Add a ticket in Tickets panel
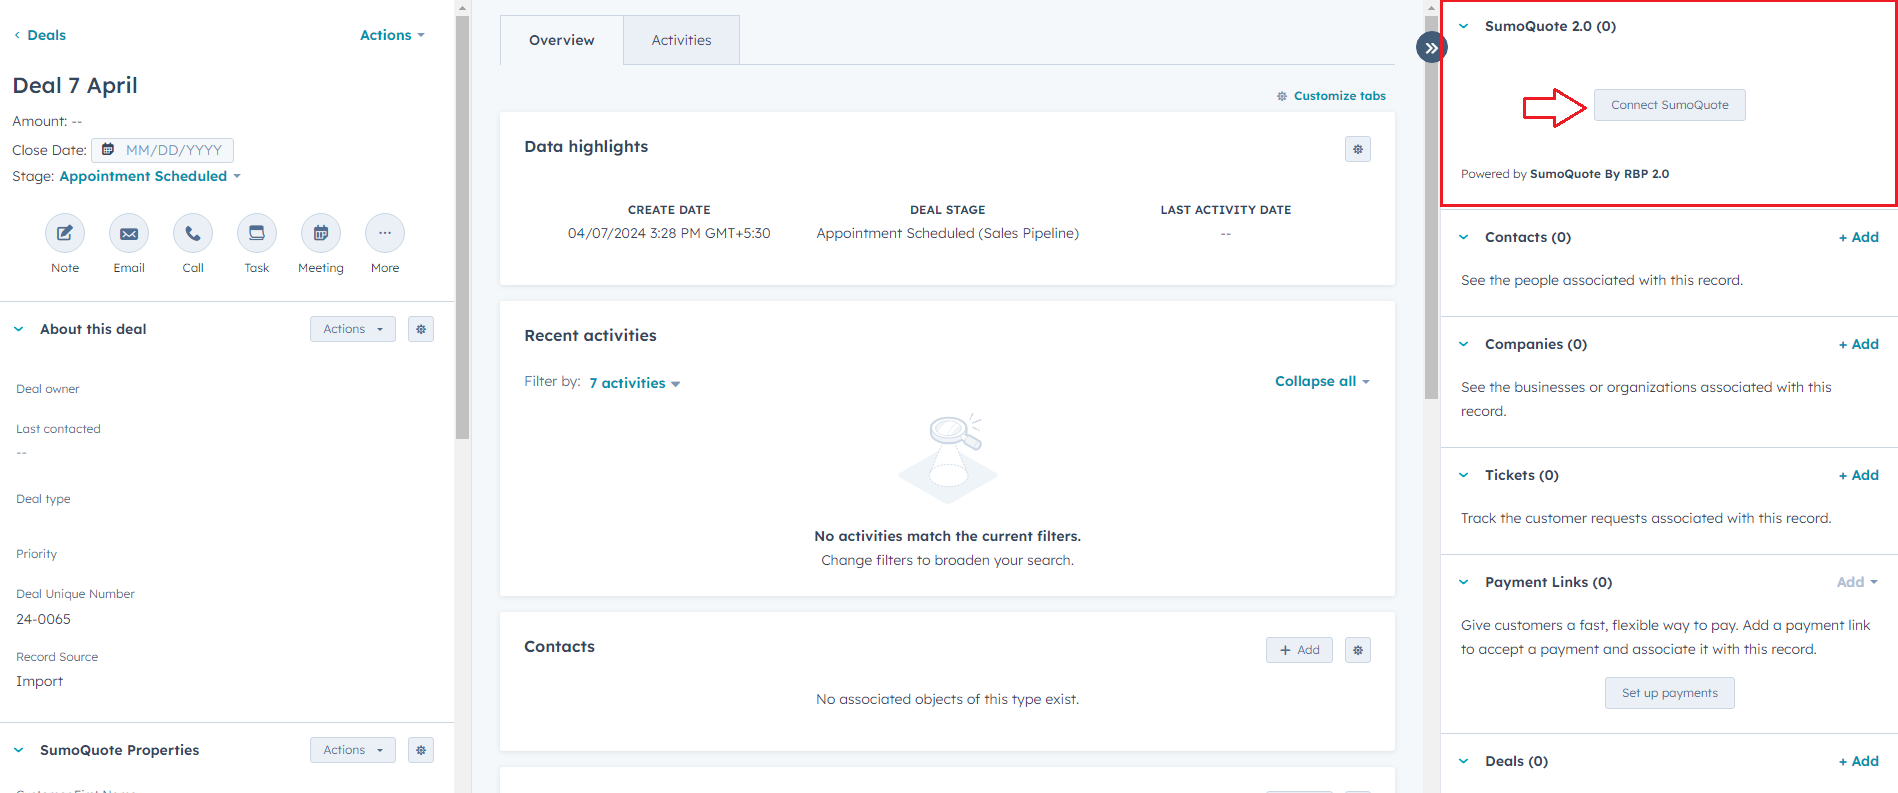 click(x=1859, y=475)
